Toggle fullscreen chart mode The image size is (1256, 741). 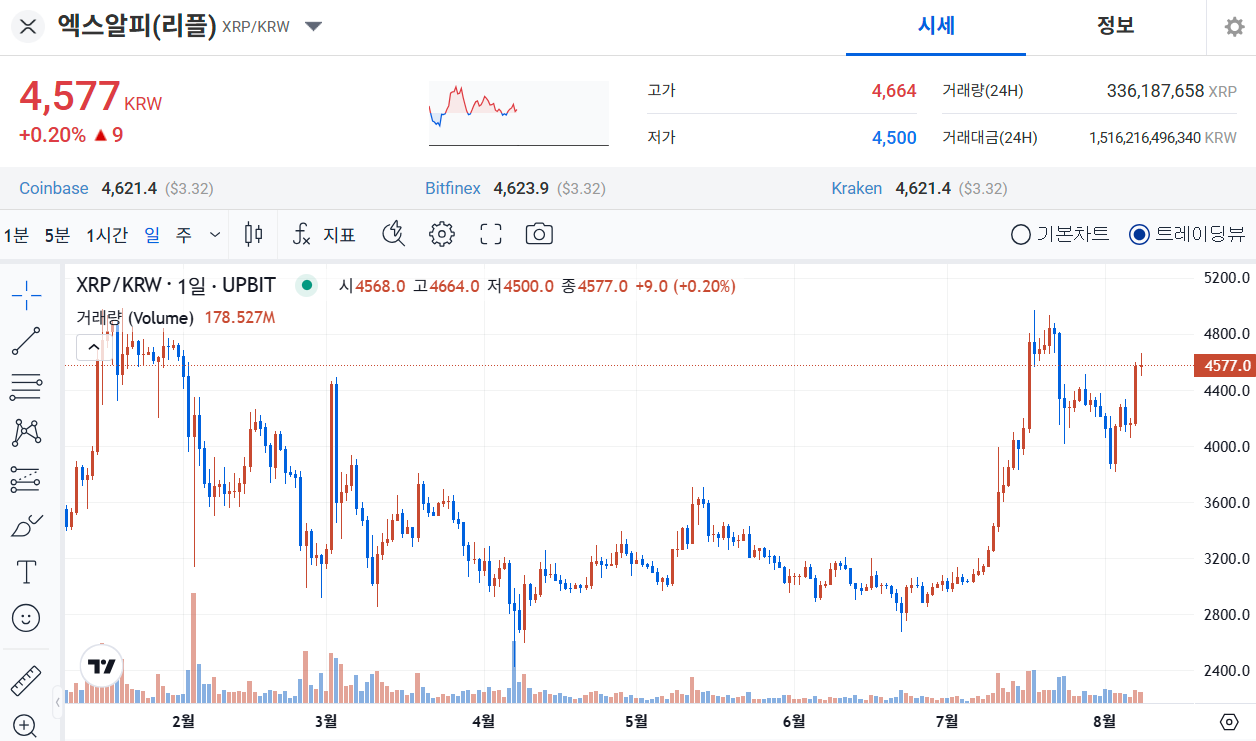pos(490,235)
